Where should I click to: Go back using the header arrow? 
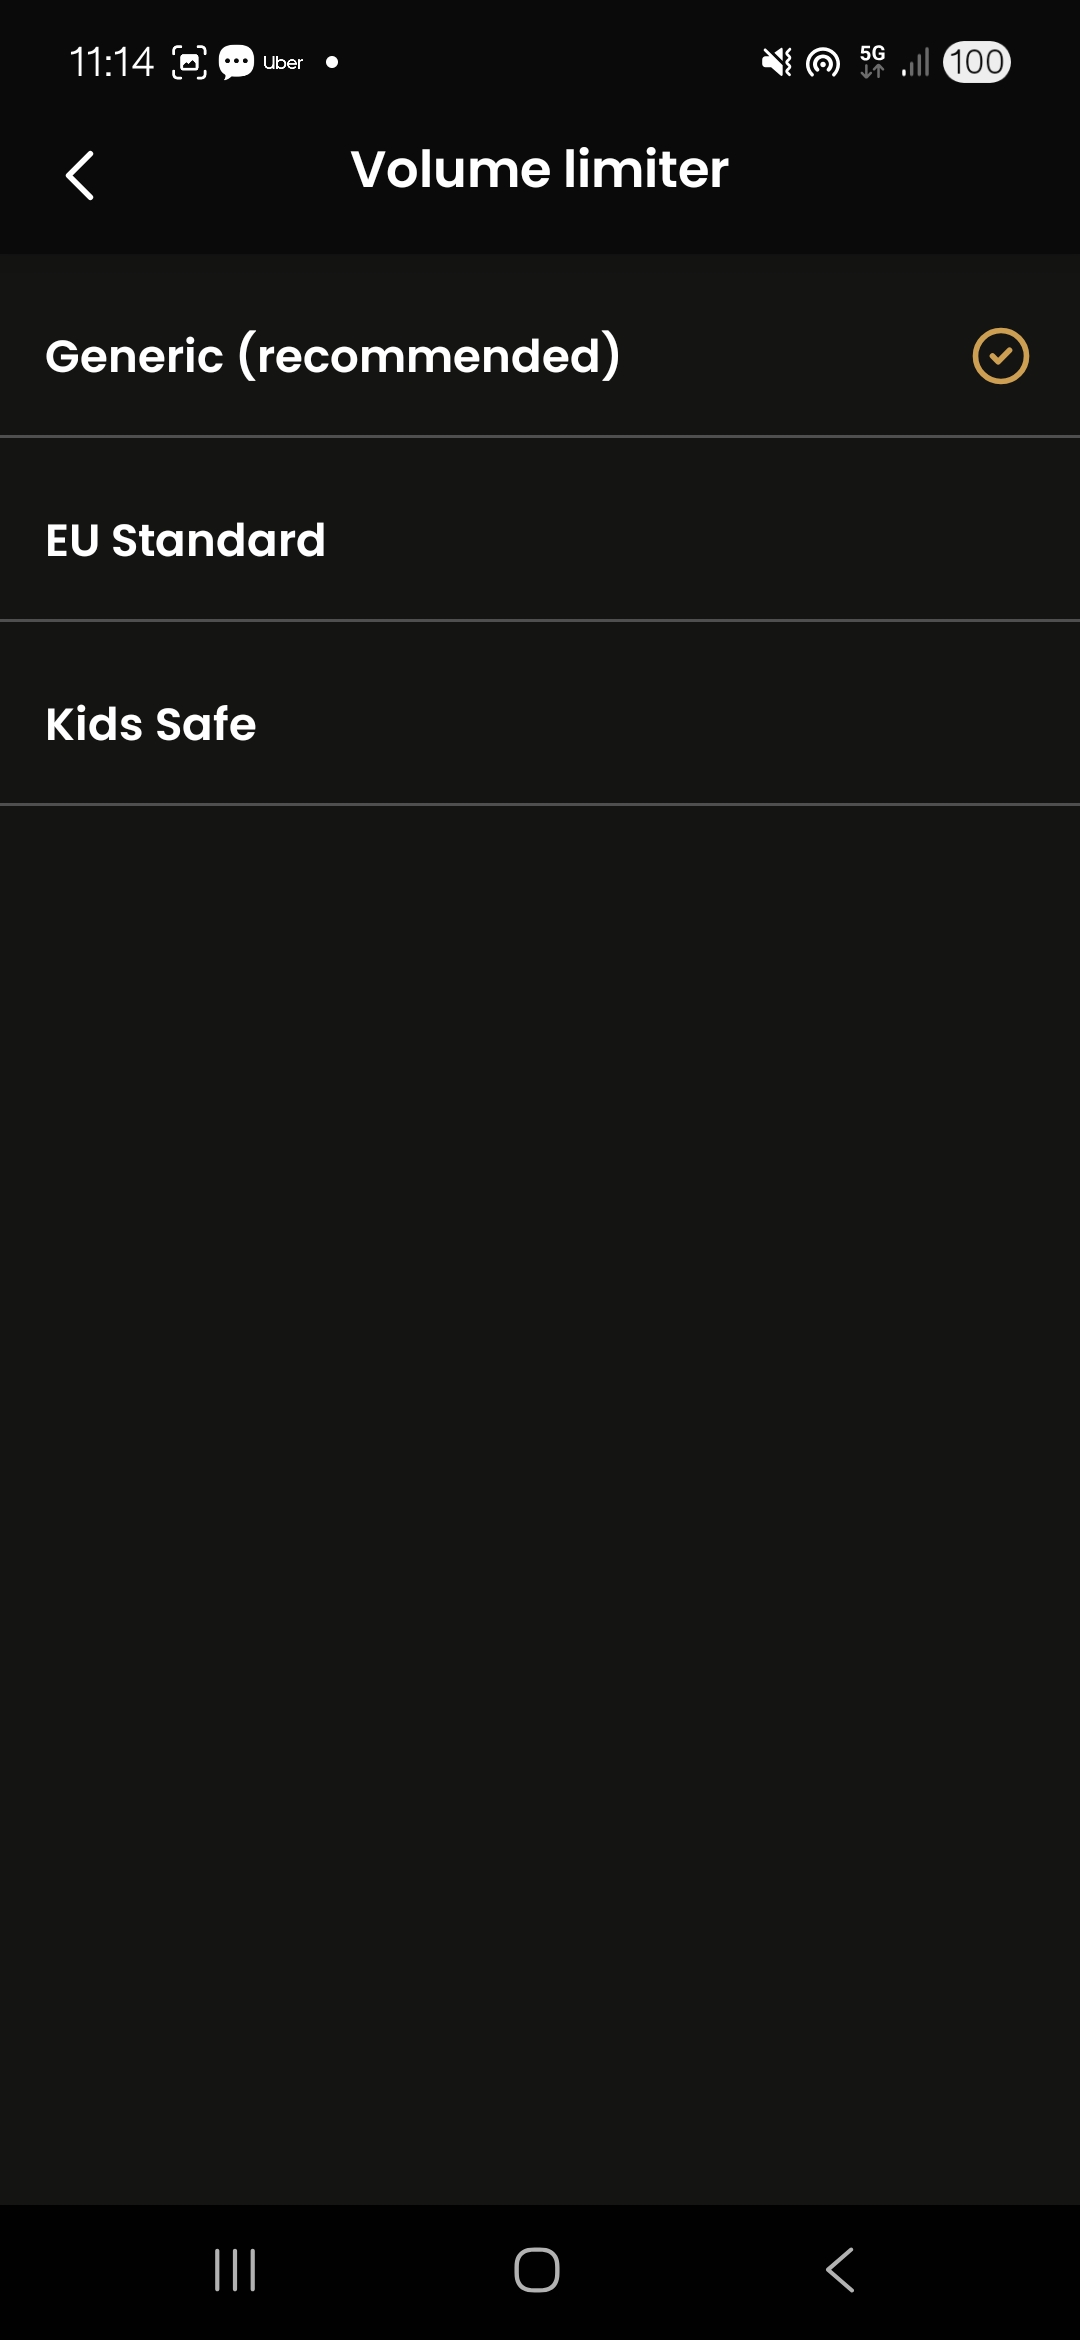(80, 175)
